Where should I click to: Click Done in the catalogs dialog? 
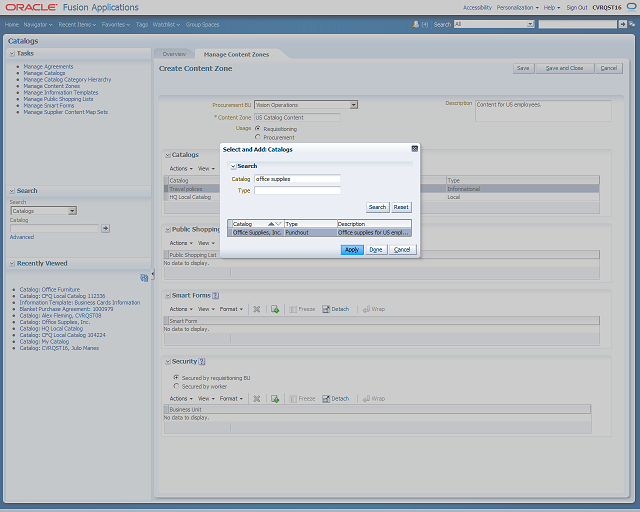[376, 249]
